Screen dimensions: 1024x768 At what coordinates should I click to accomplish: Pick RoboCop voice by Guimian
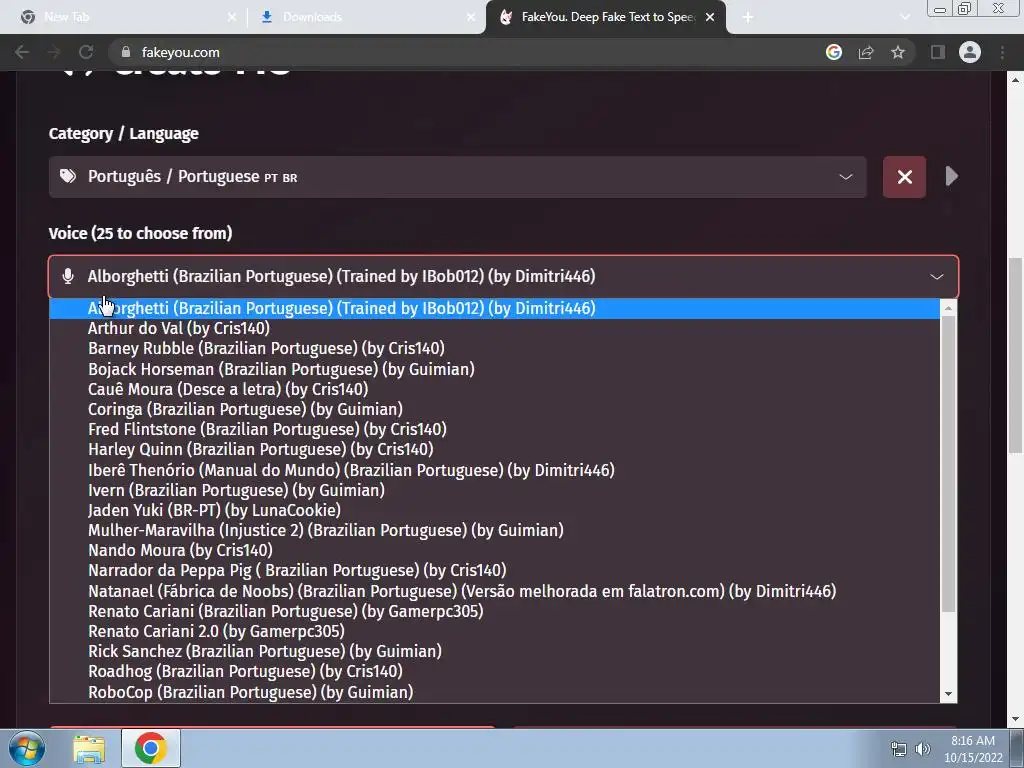tap(494, 692)
